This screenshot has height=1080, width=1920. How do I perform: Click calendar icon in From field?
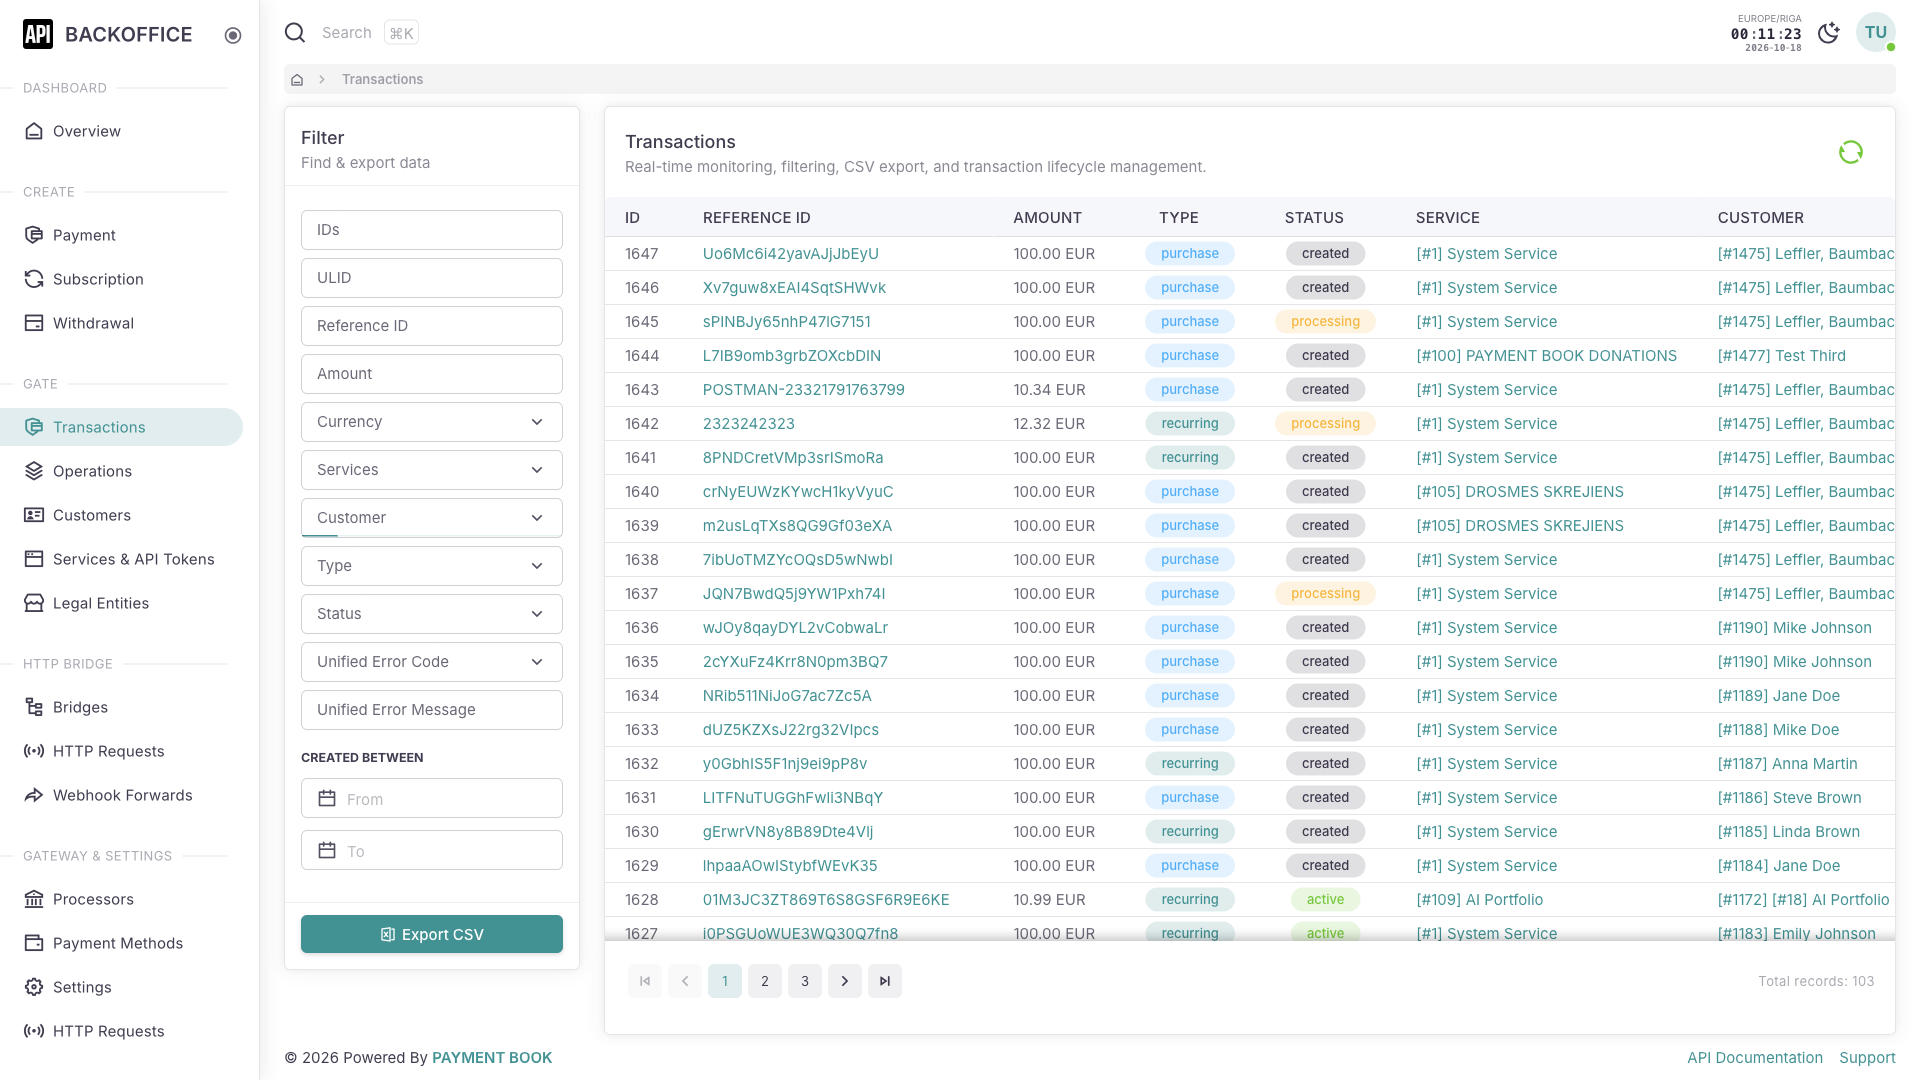(x=327, y=798)
